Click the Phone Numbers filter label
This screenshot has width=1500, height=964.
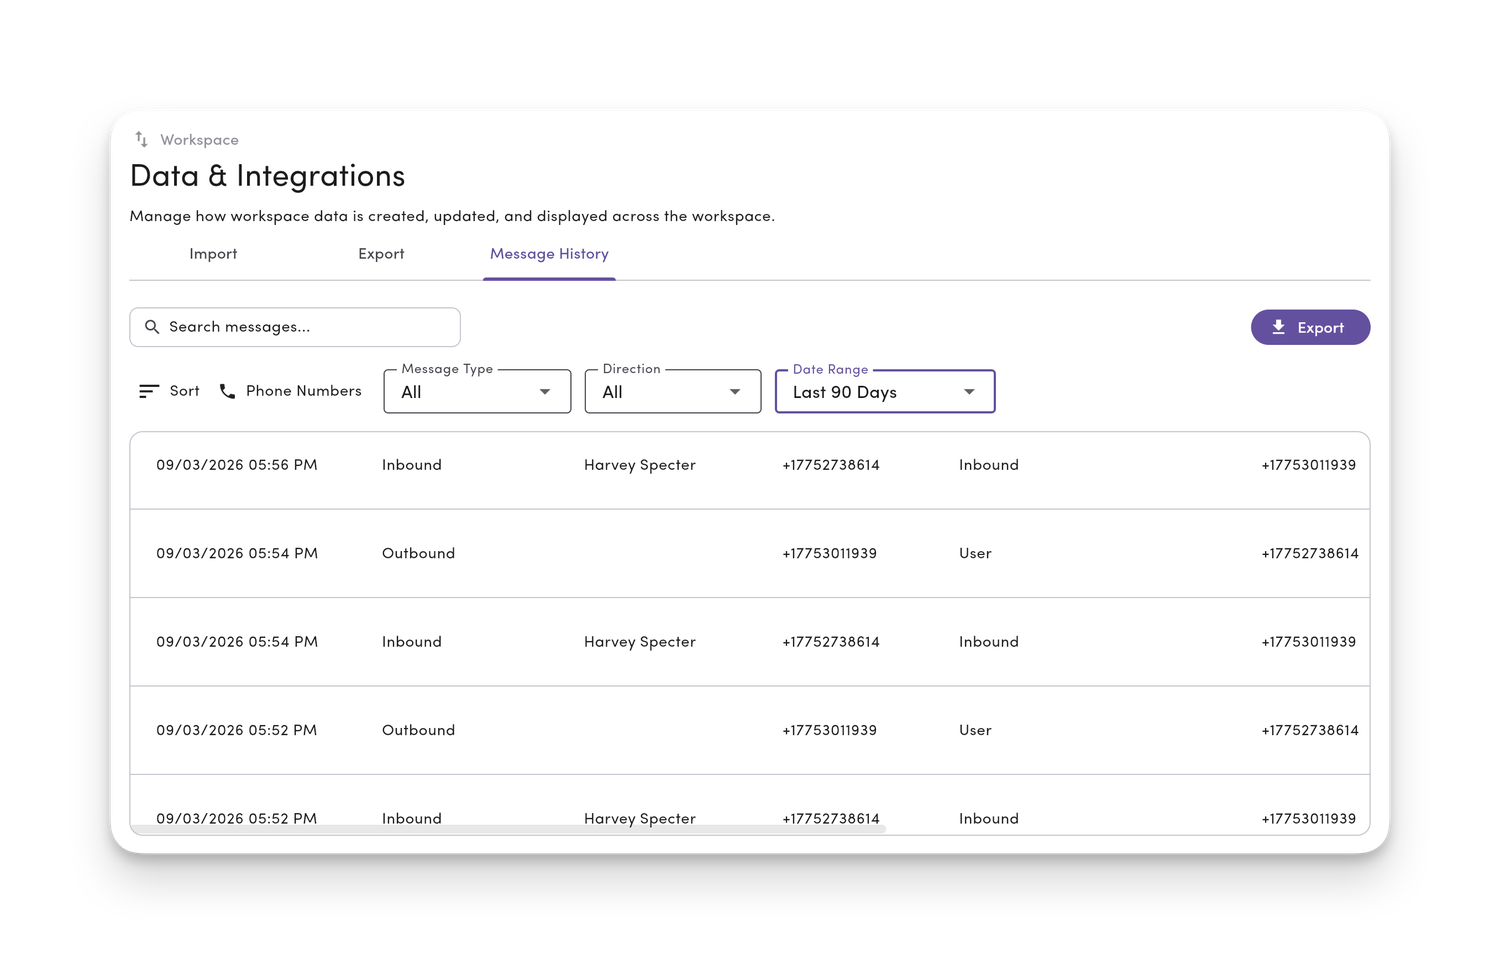pos(304,391)
